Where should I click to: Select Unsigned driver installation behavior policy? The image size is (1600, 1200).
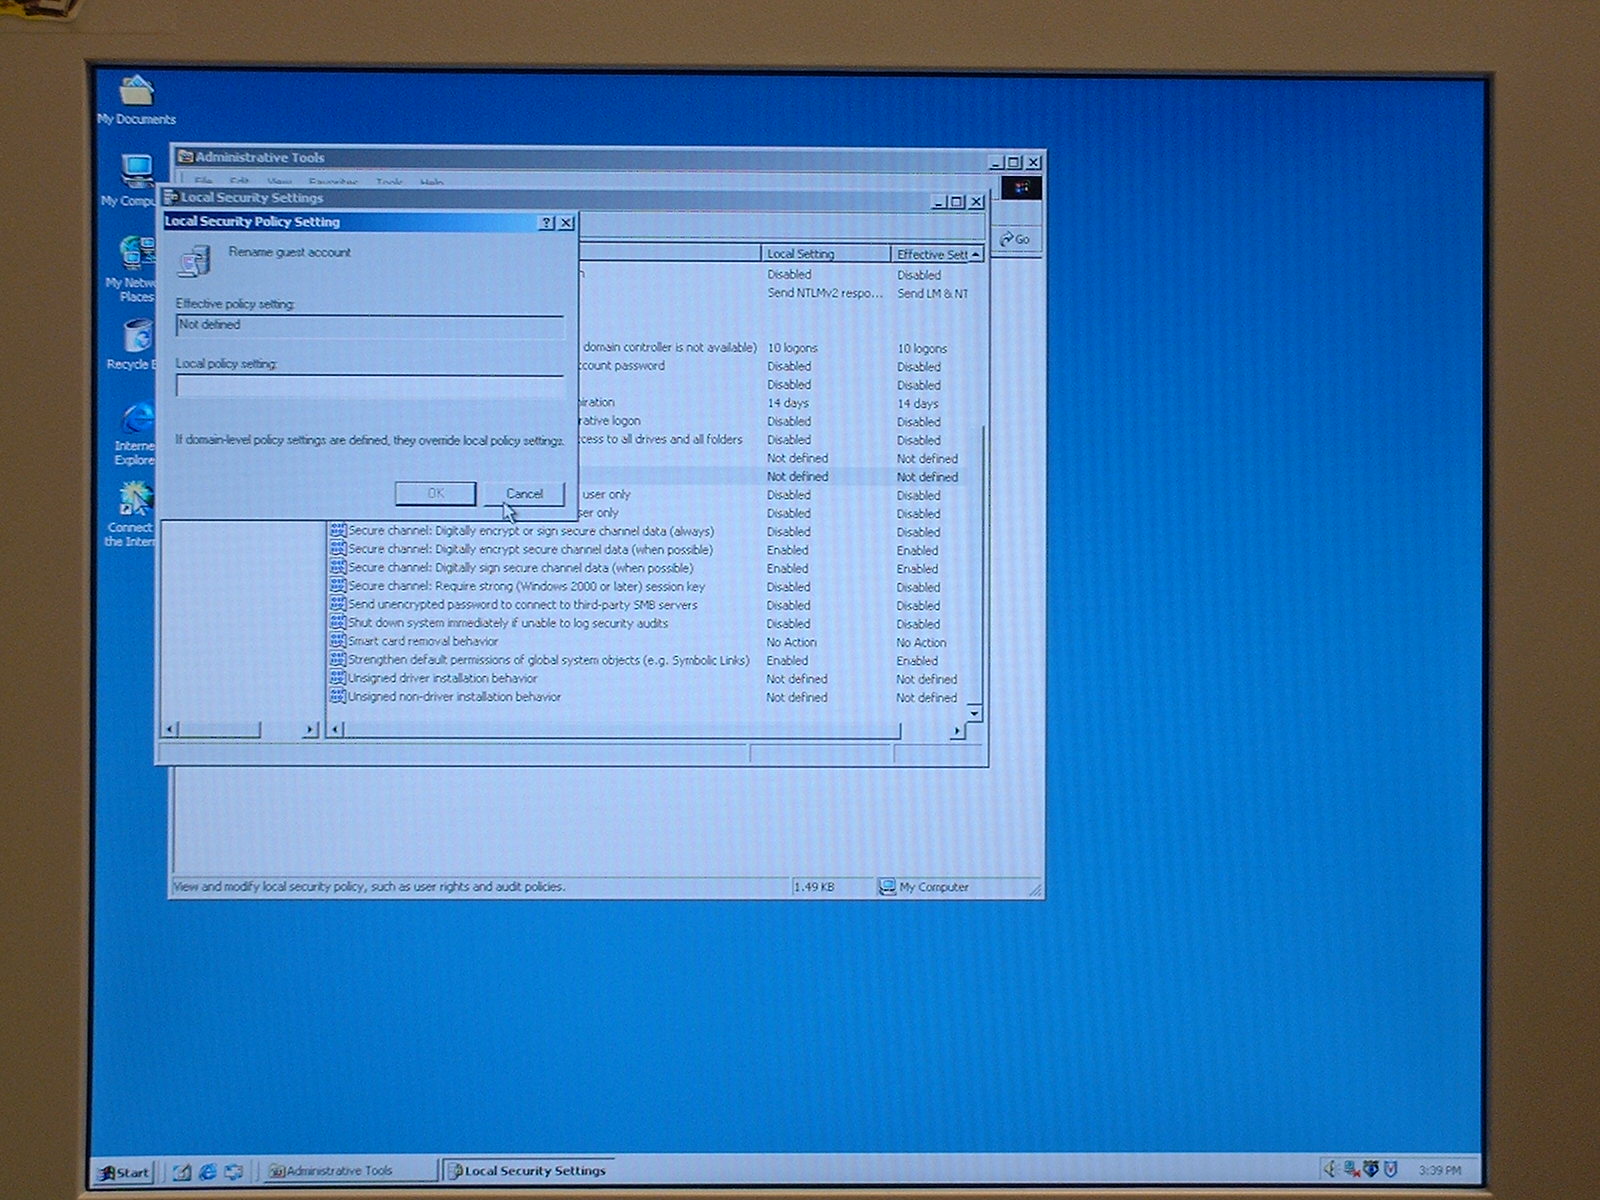(442, 679)
